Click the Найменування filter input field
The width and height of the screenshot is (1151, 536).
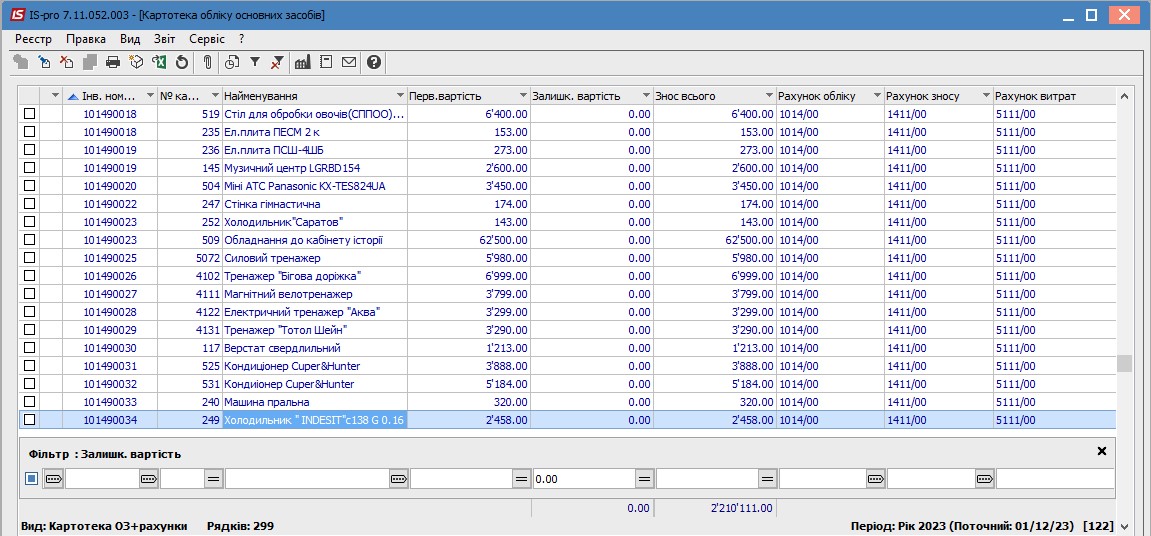pyautogui.click(x=308, y=479)
